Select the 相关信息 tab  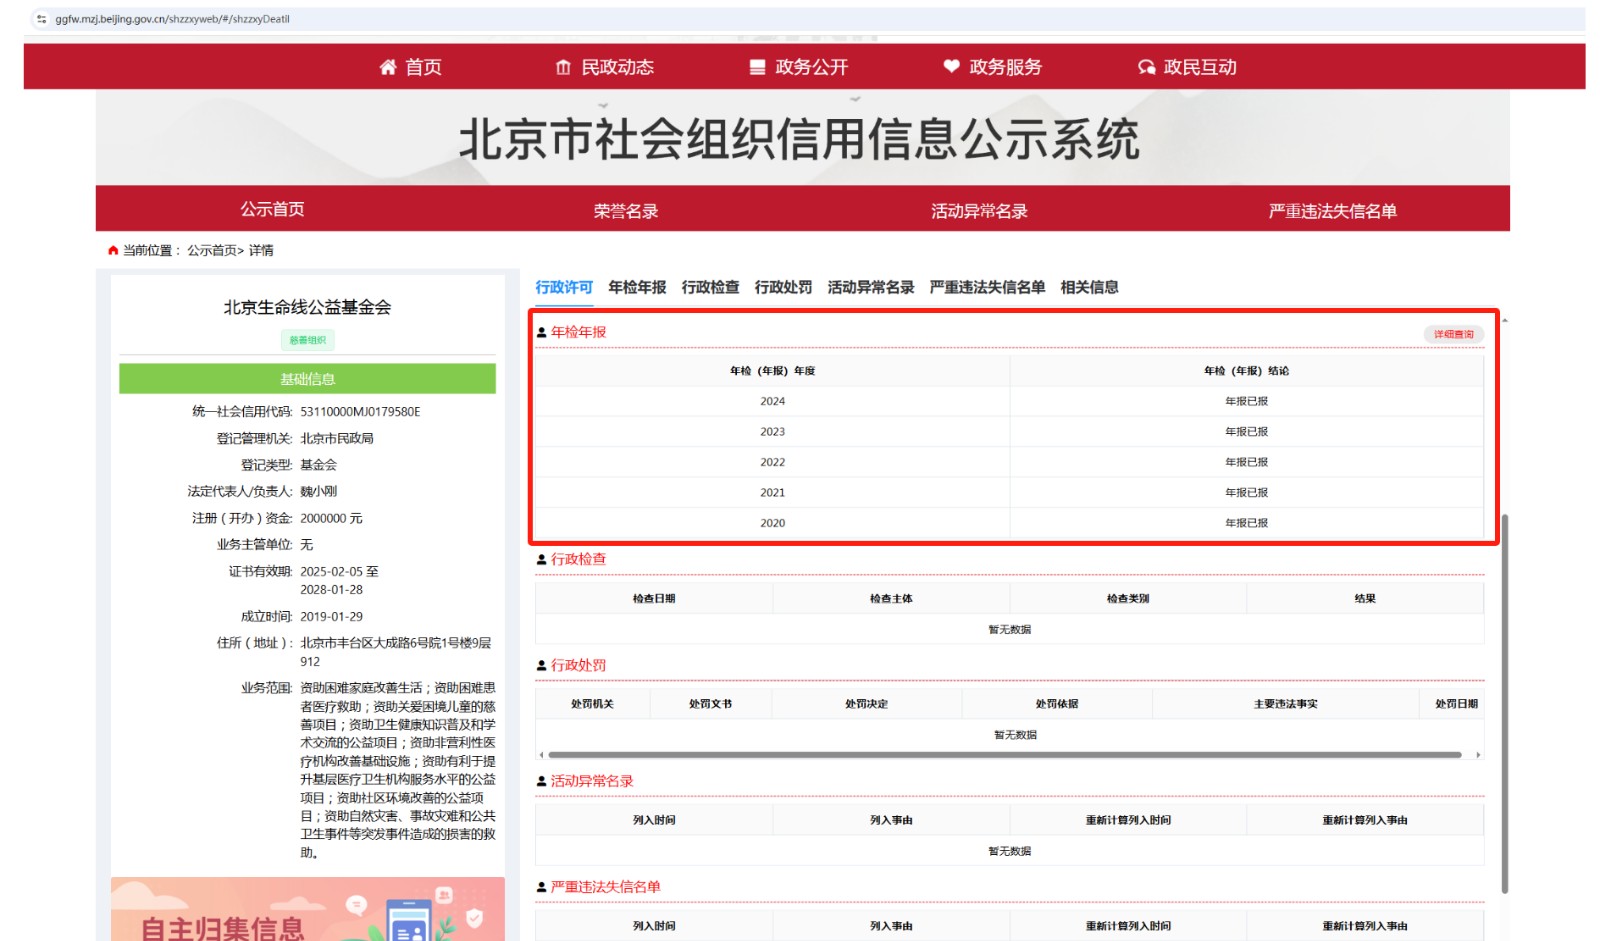tap(1089, 287)
